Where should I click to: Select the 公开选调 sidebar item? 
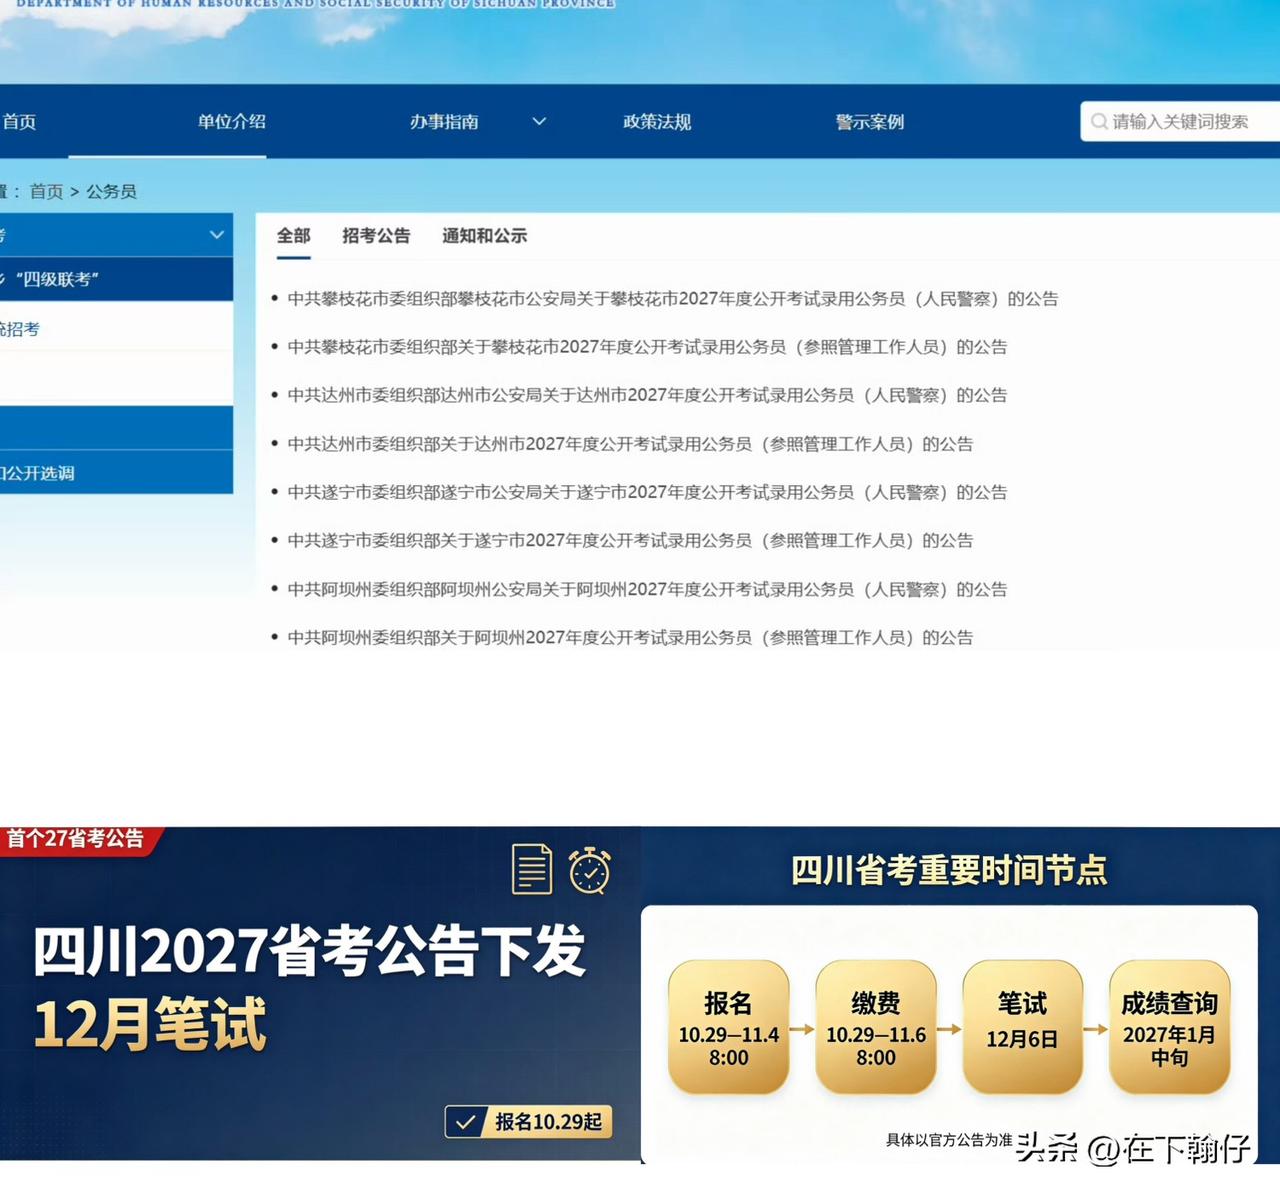click(116, 473)
